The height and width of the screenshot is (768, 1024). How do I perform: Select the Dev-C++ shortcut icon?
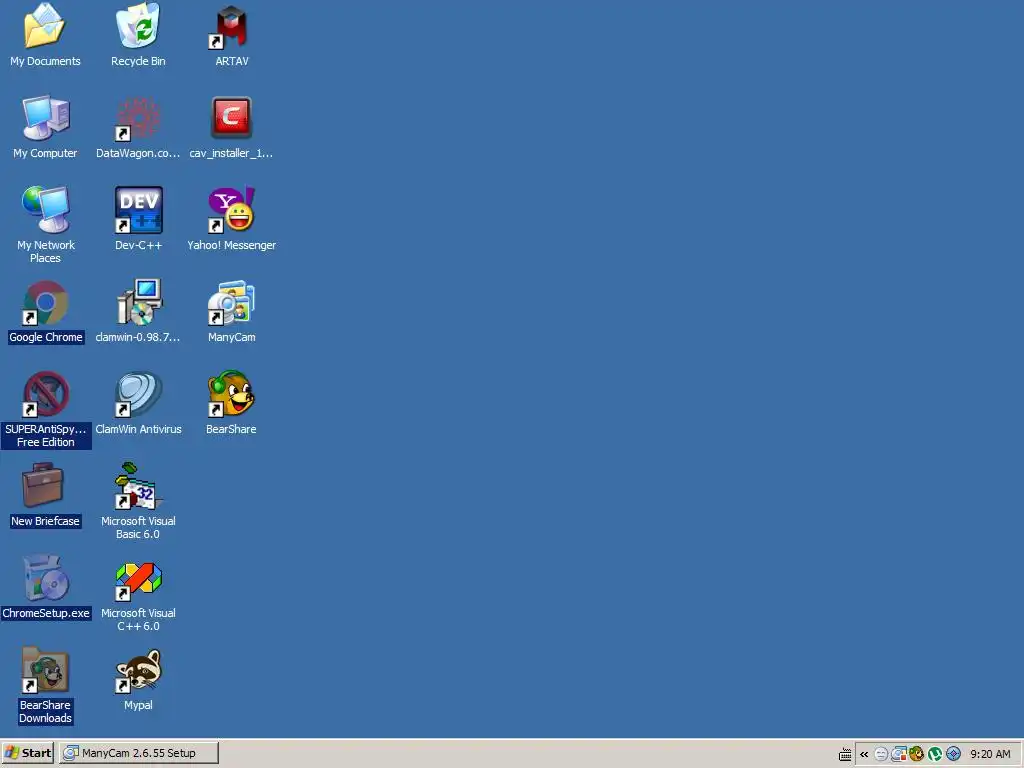point(138,210)
